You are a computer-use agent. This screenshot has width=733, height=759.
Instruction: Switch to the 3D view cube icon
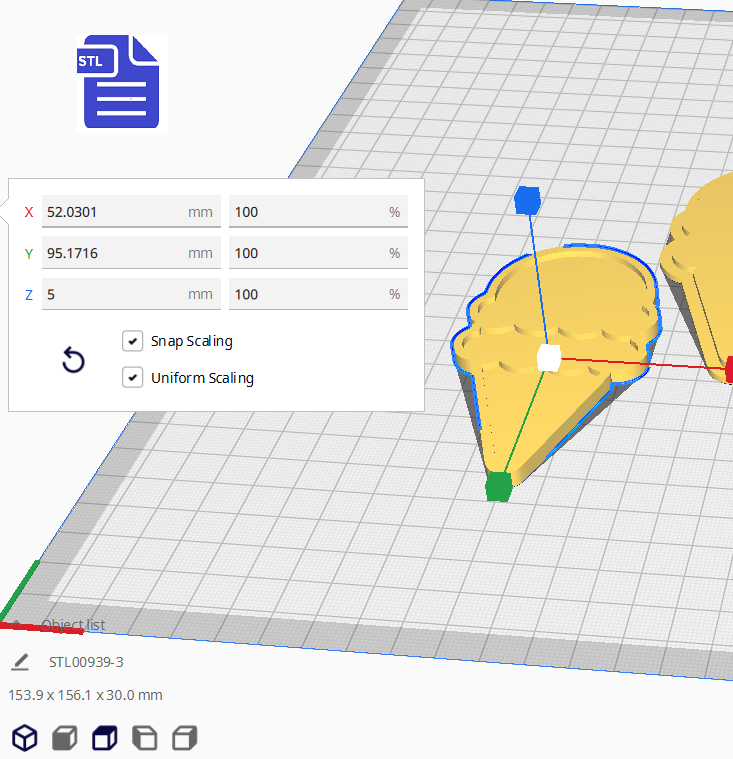[x=24, y=739]
